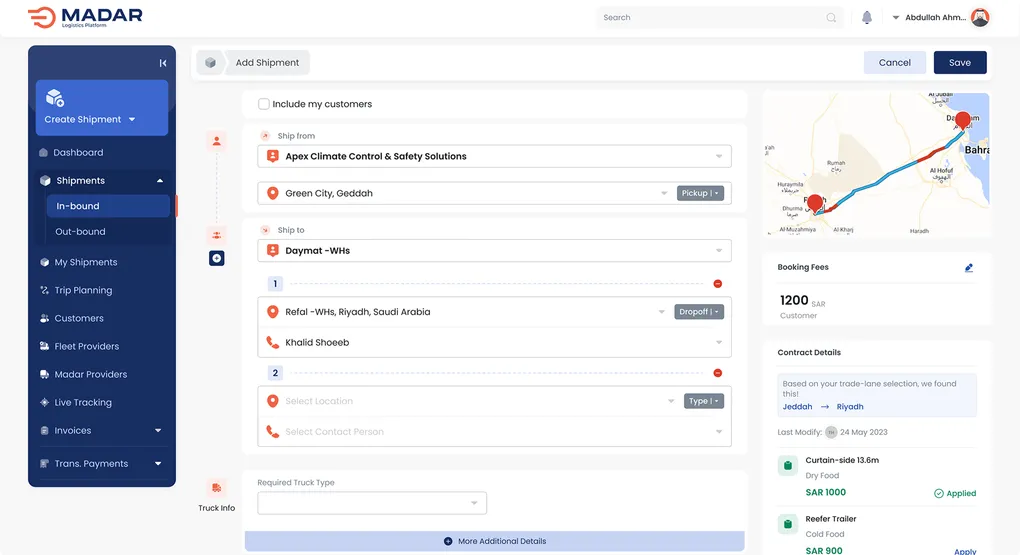This screenshot has width=1020, height=555.
Task: Click the blue add stop plus icon
Action: click(x=217, y=258)
